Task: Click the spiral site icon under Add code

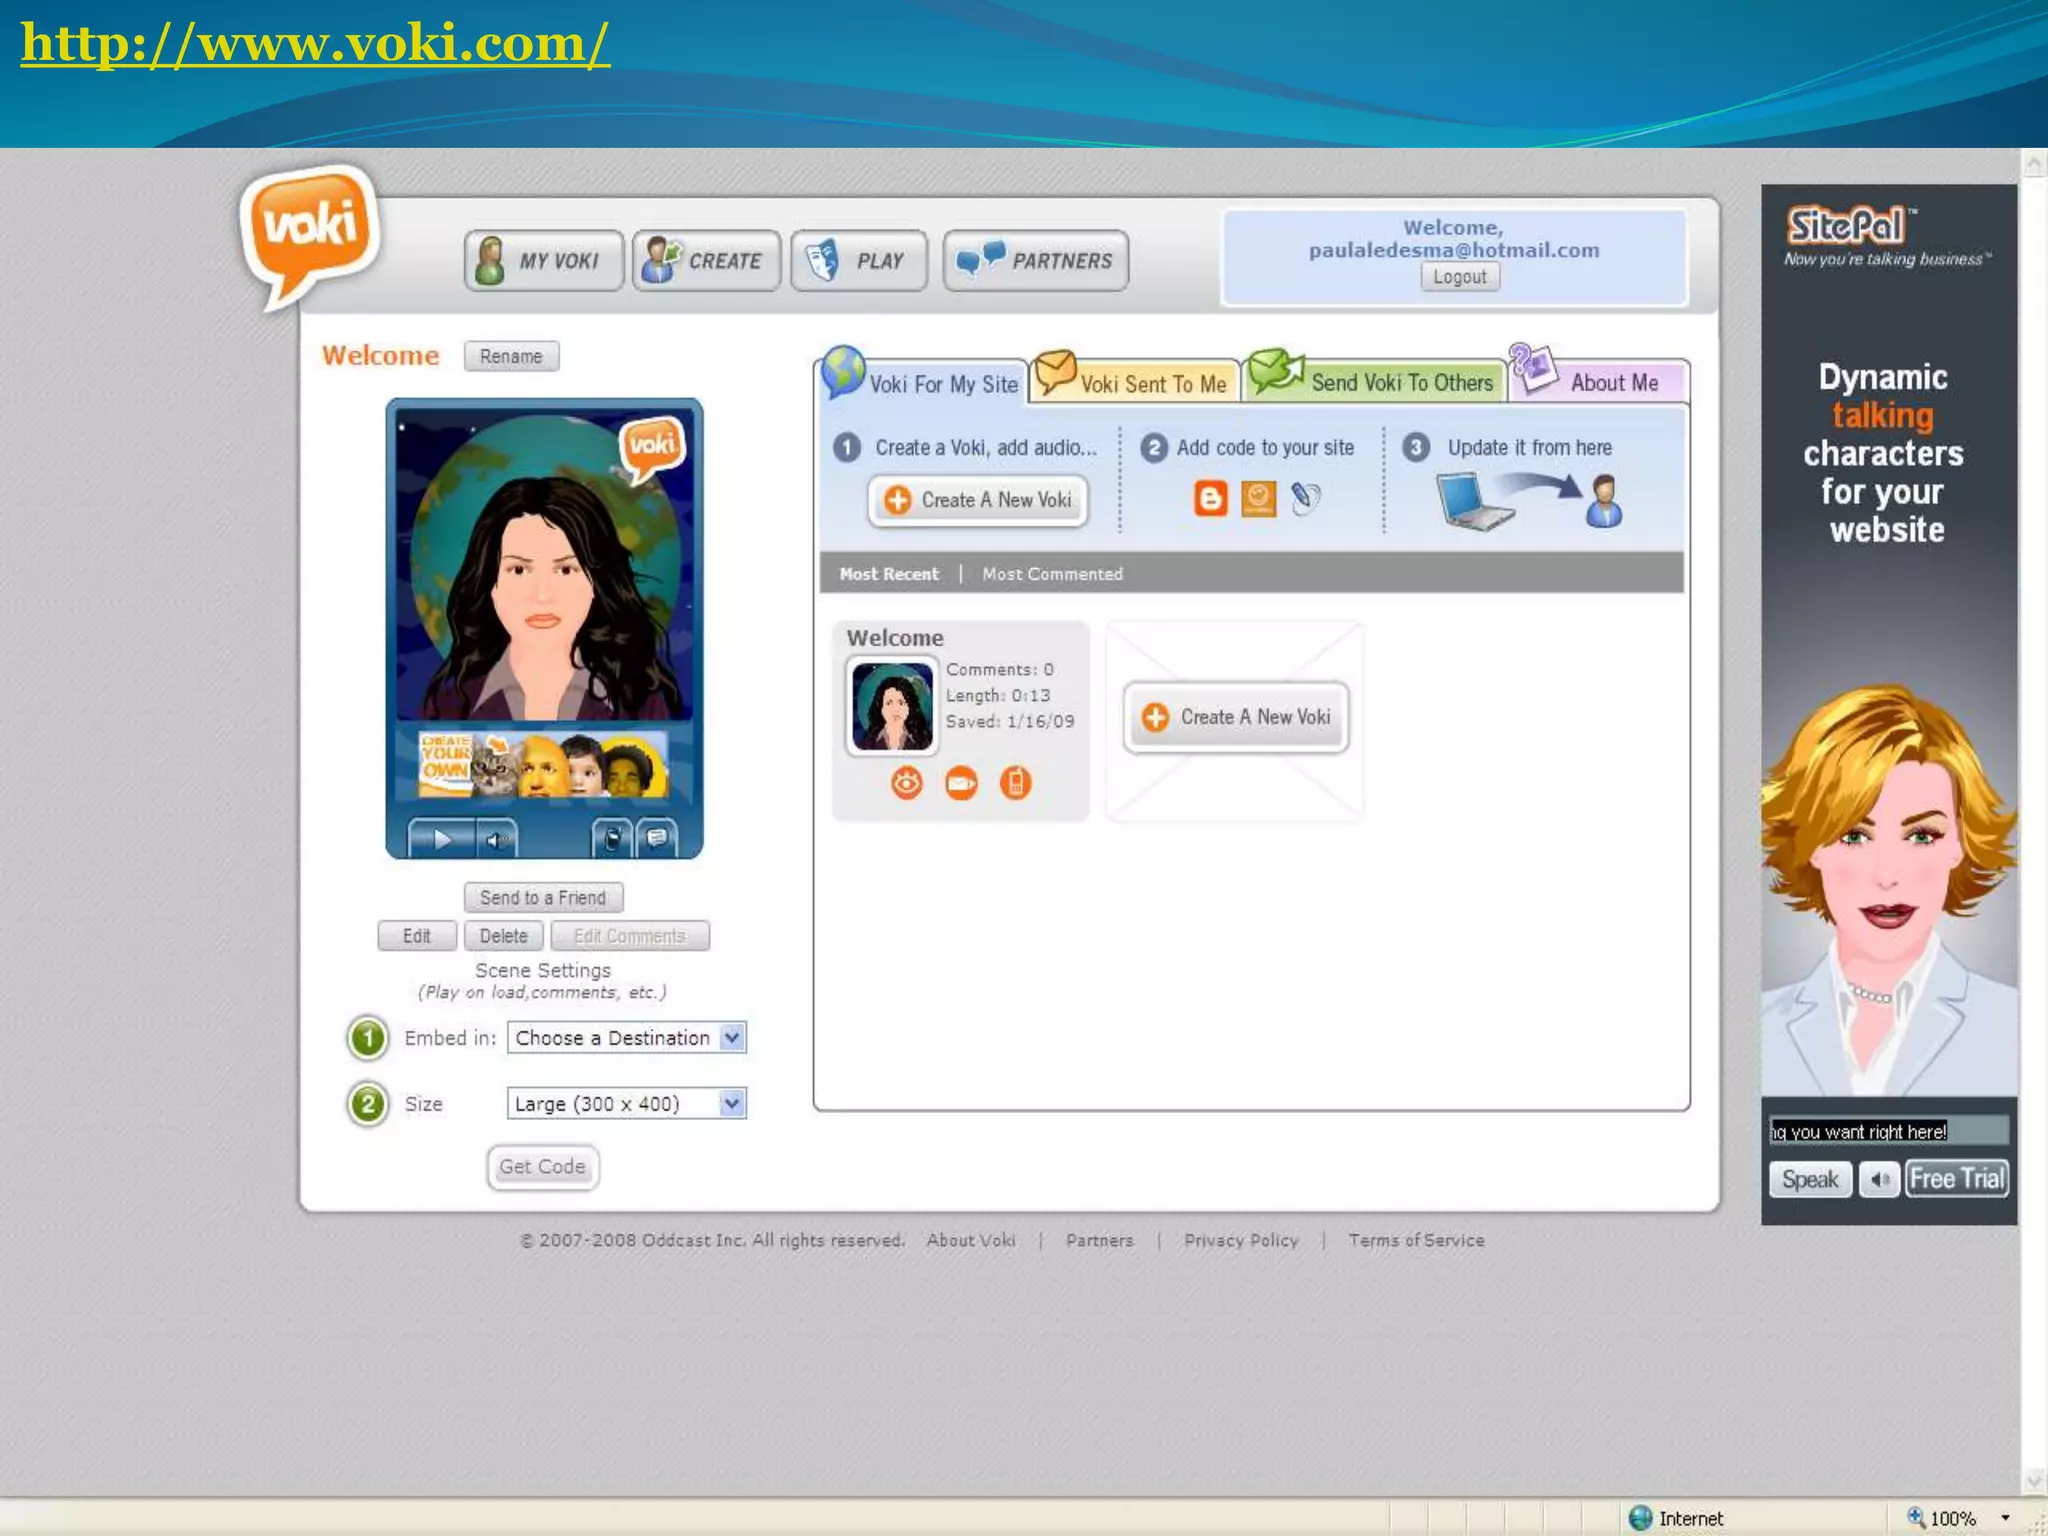Action: (1305, 498)
